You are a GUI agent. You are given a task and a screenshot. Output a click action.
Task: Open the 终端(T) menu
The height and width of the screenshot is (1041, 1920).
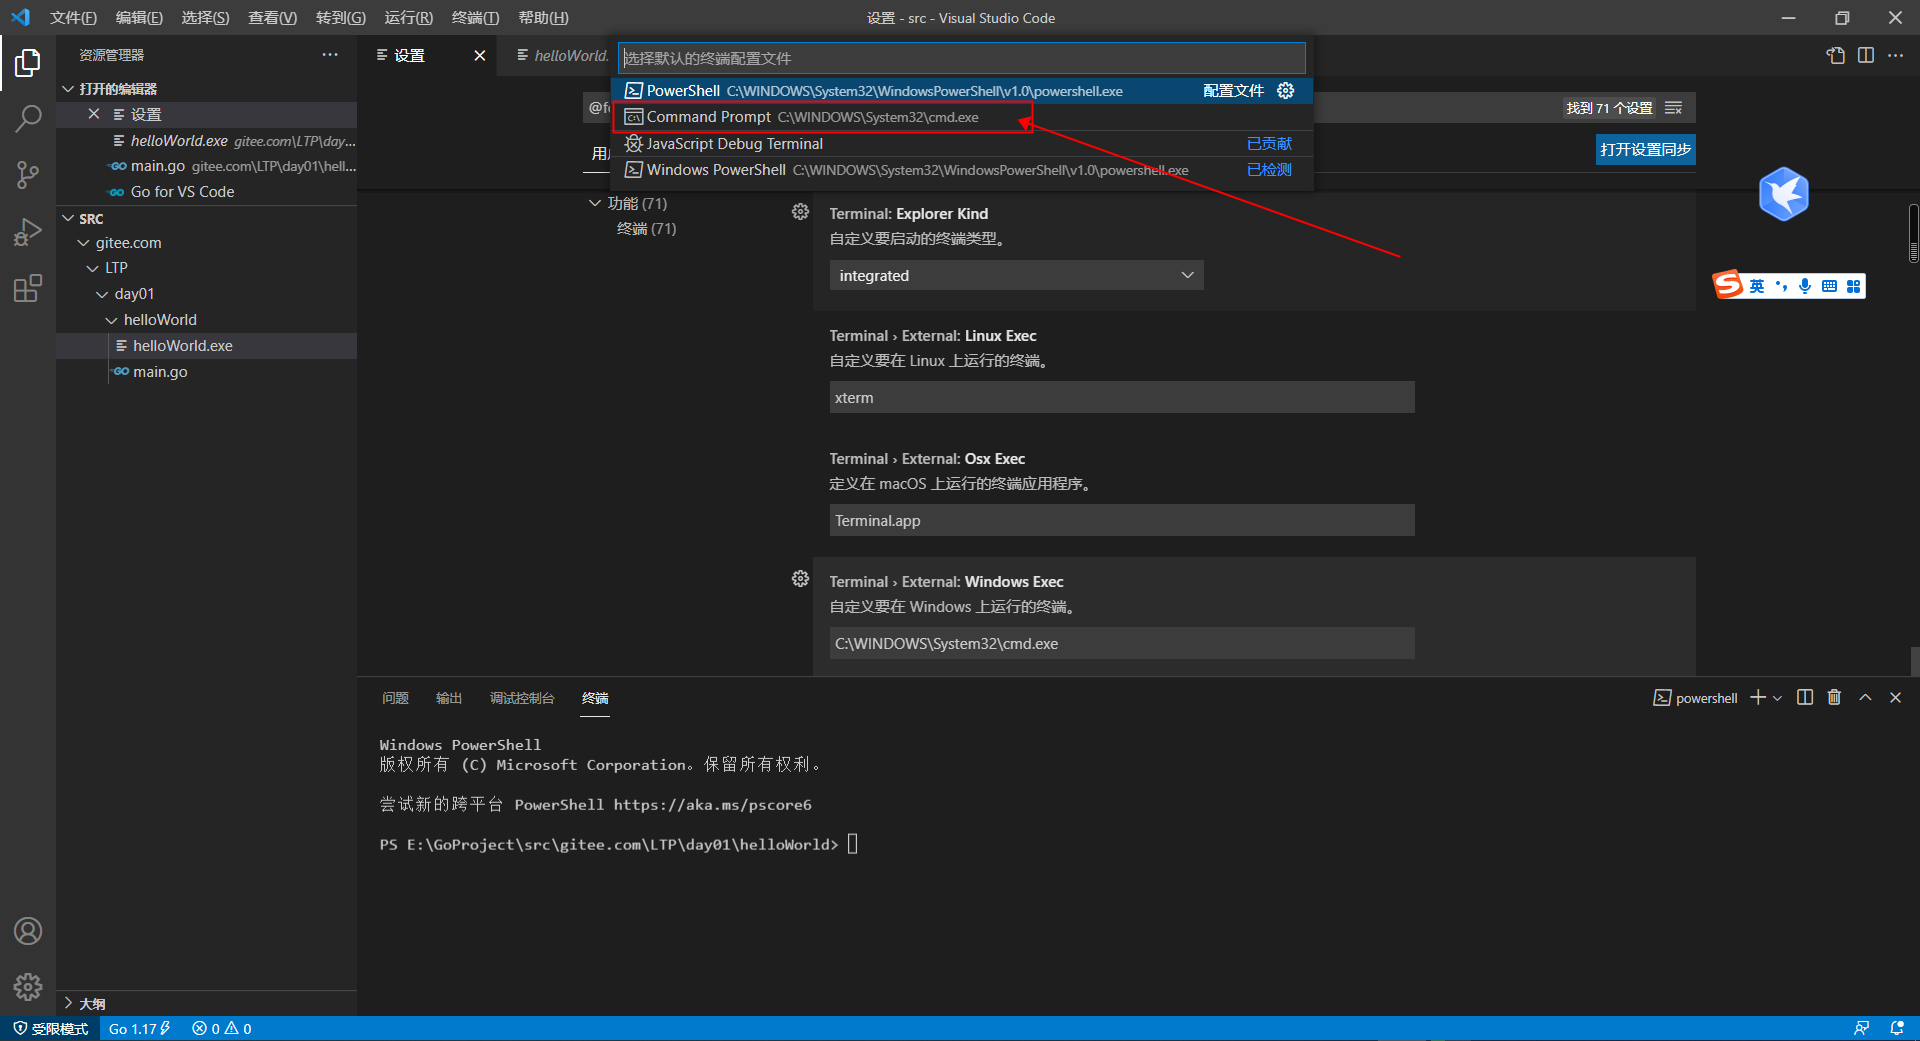[x=475, y=18]
